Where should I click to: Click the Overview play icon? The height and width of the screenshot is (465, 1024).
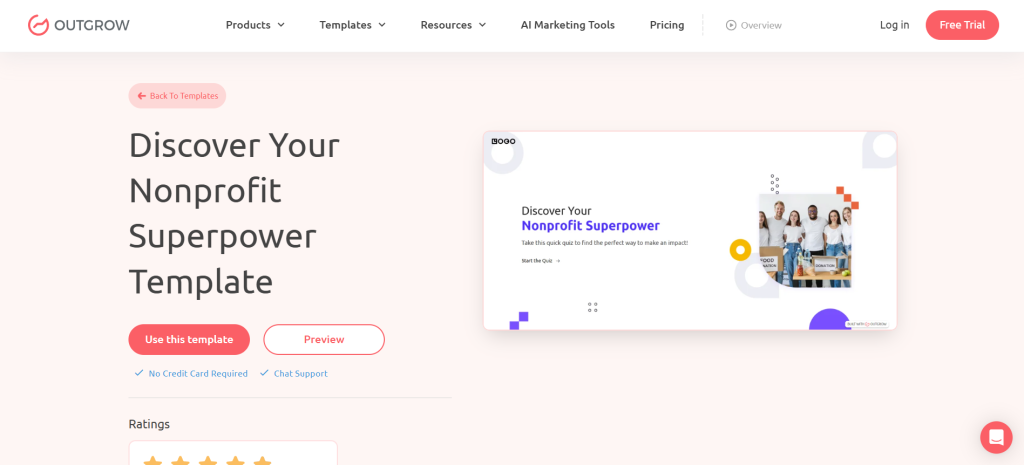(731, 25)
